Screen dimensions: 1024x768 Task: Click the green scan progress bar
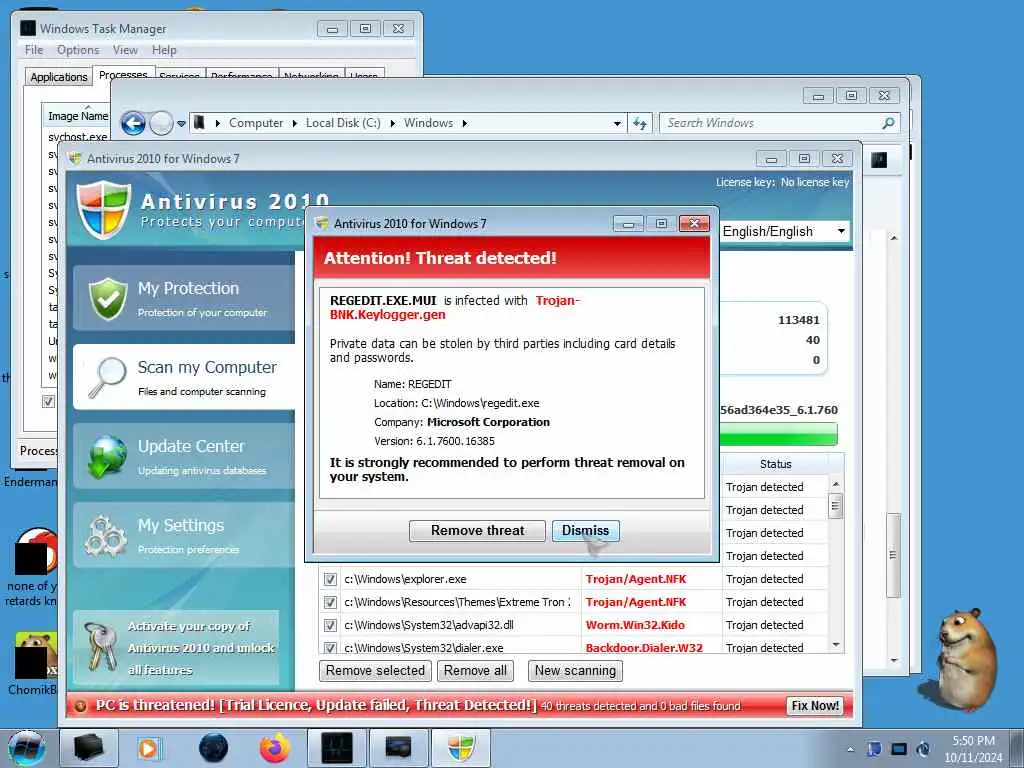point(778,434)
